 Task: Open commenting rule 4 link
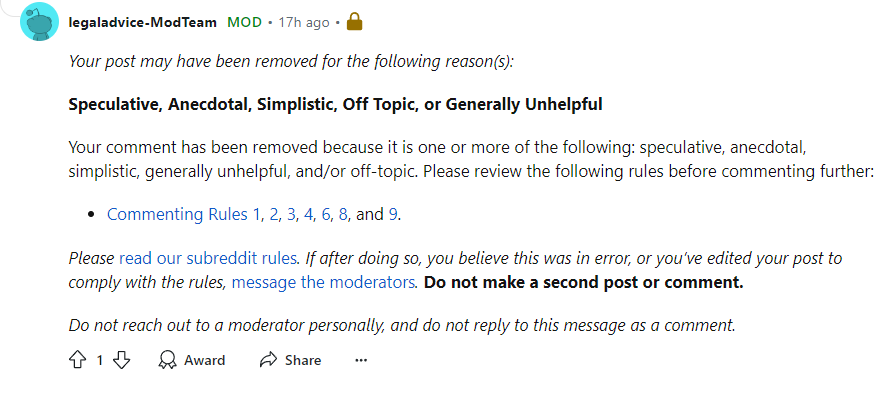[x=309, y=214]
